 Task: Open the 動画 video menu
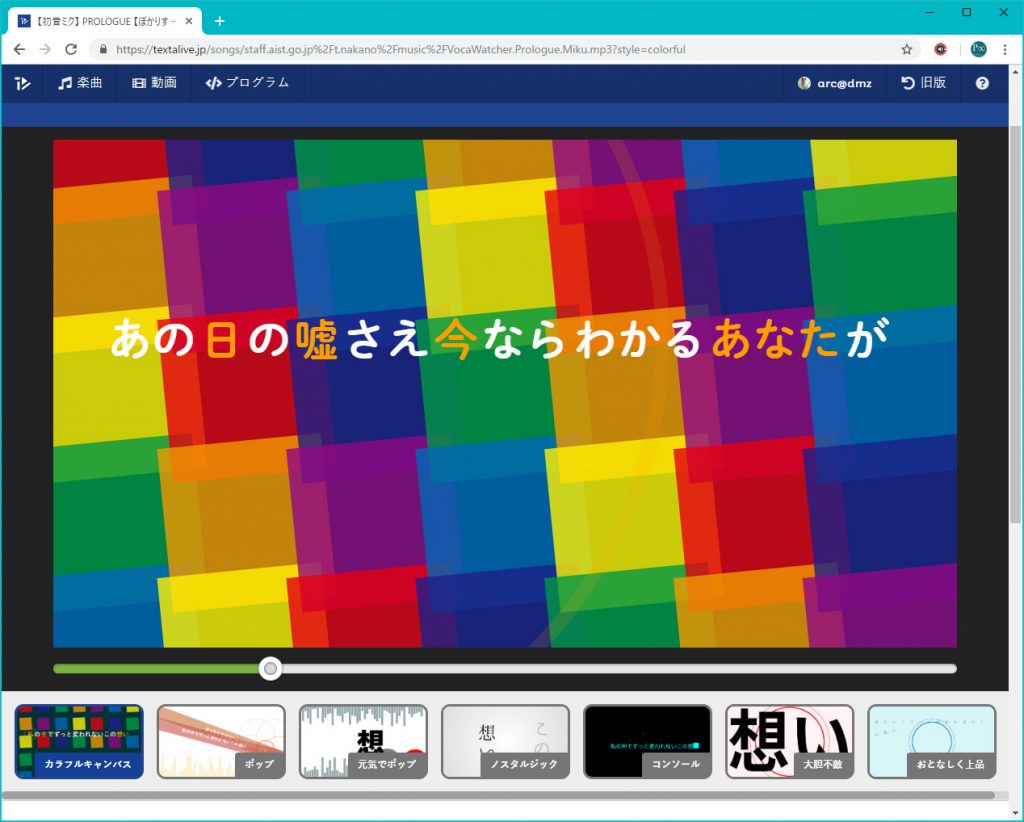pyautogui.click(x=154, y=83)
